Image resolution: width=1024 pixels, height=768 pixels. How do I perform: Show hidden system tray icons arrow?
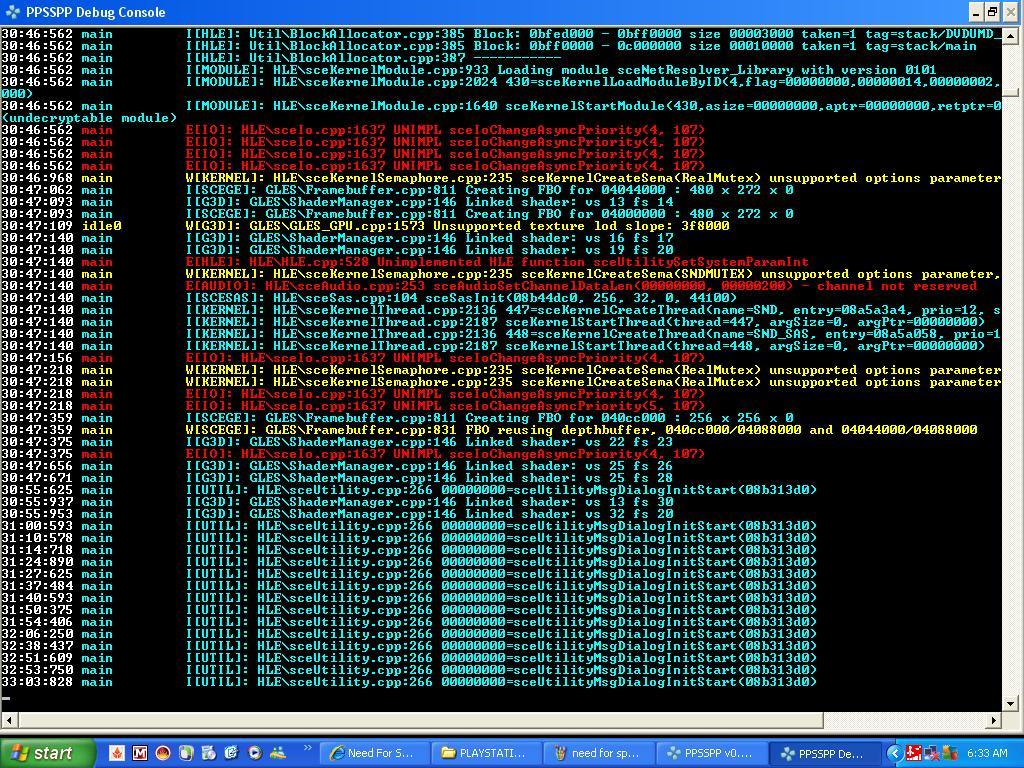point(895,753)
